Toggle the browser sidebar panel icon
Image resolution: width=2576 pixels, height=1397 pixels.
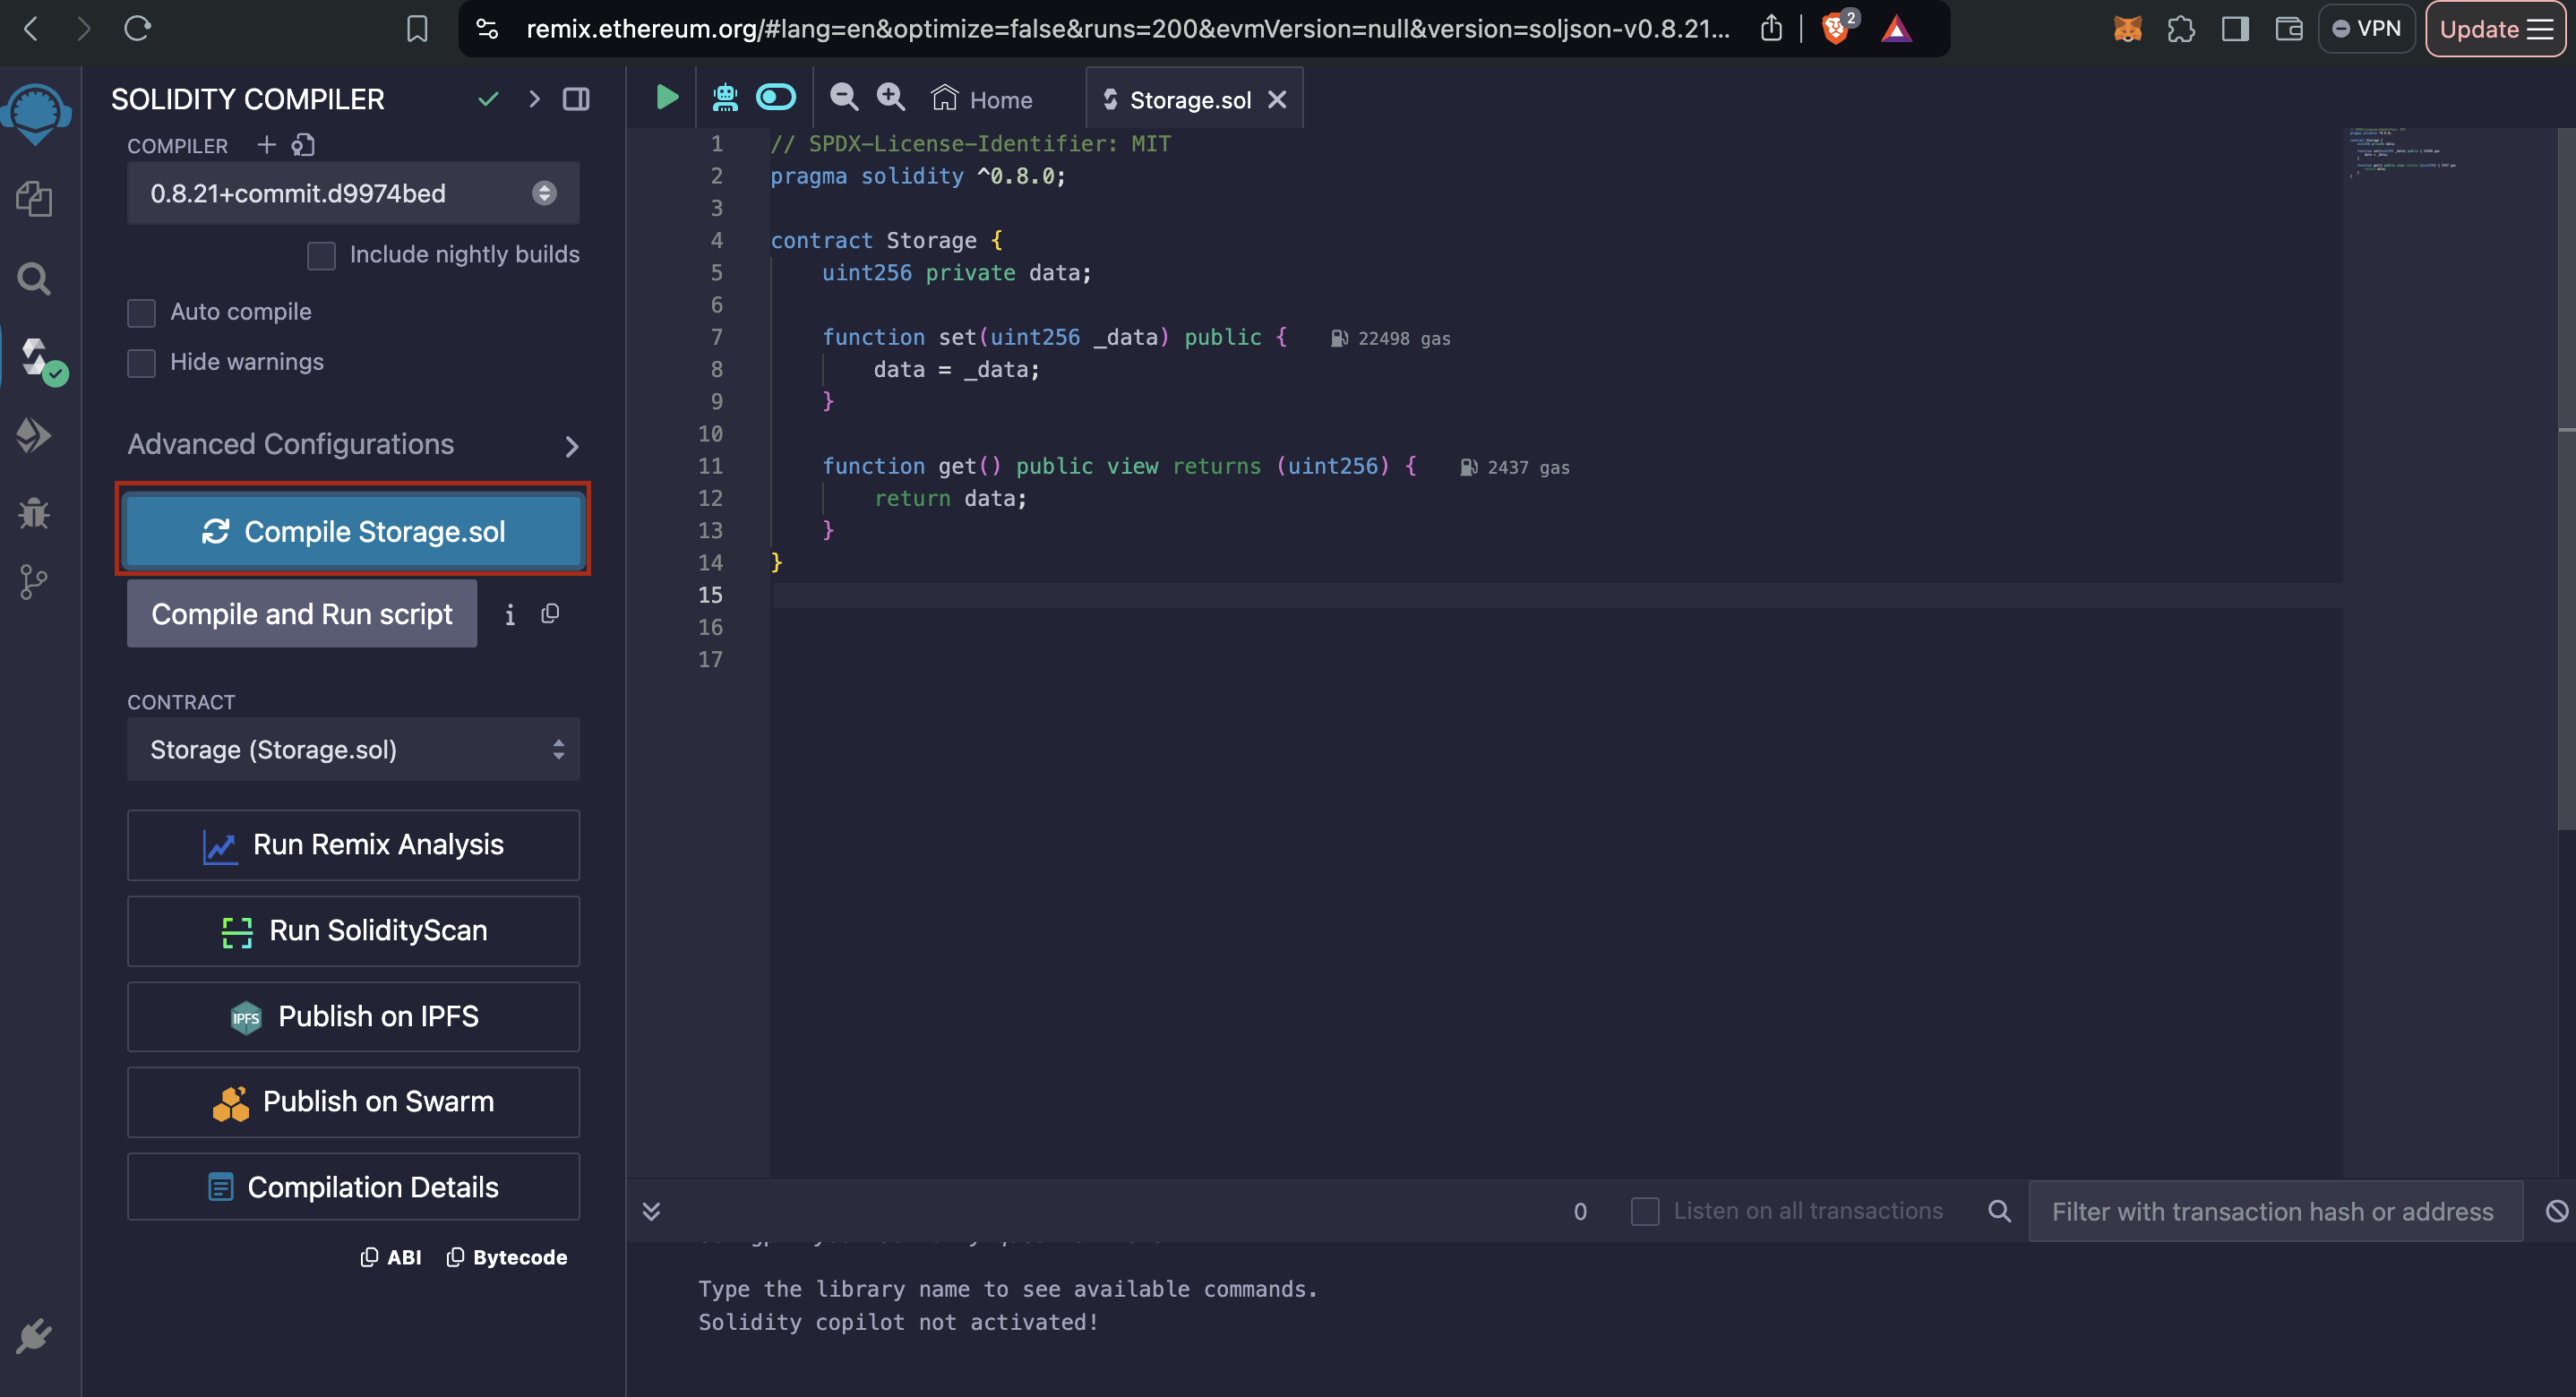[2235, 29]
